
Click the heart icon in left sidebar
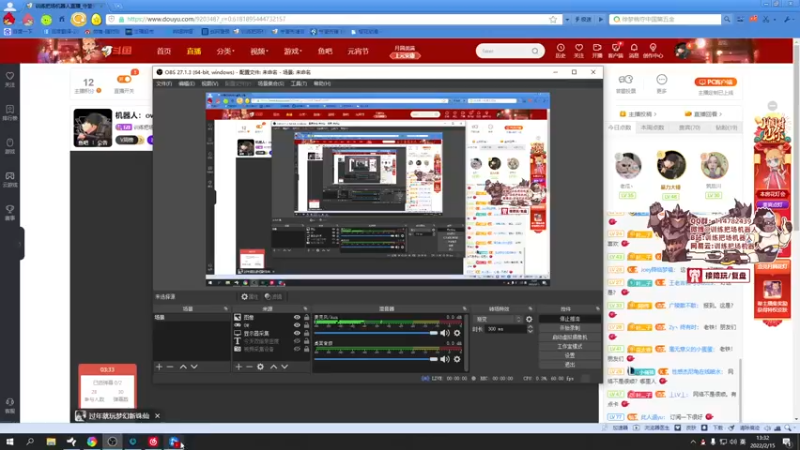[10, 79]
